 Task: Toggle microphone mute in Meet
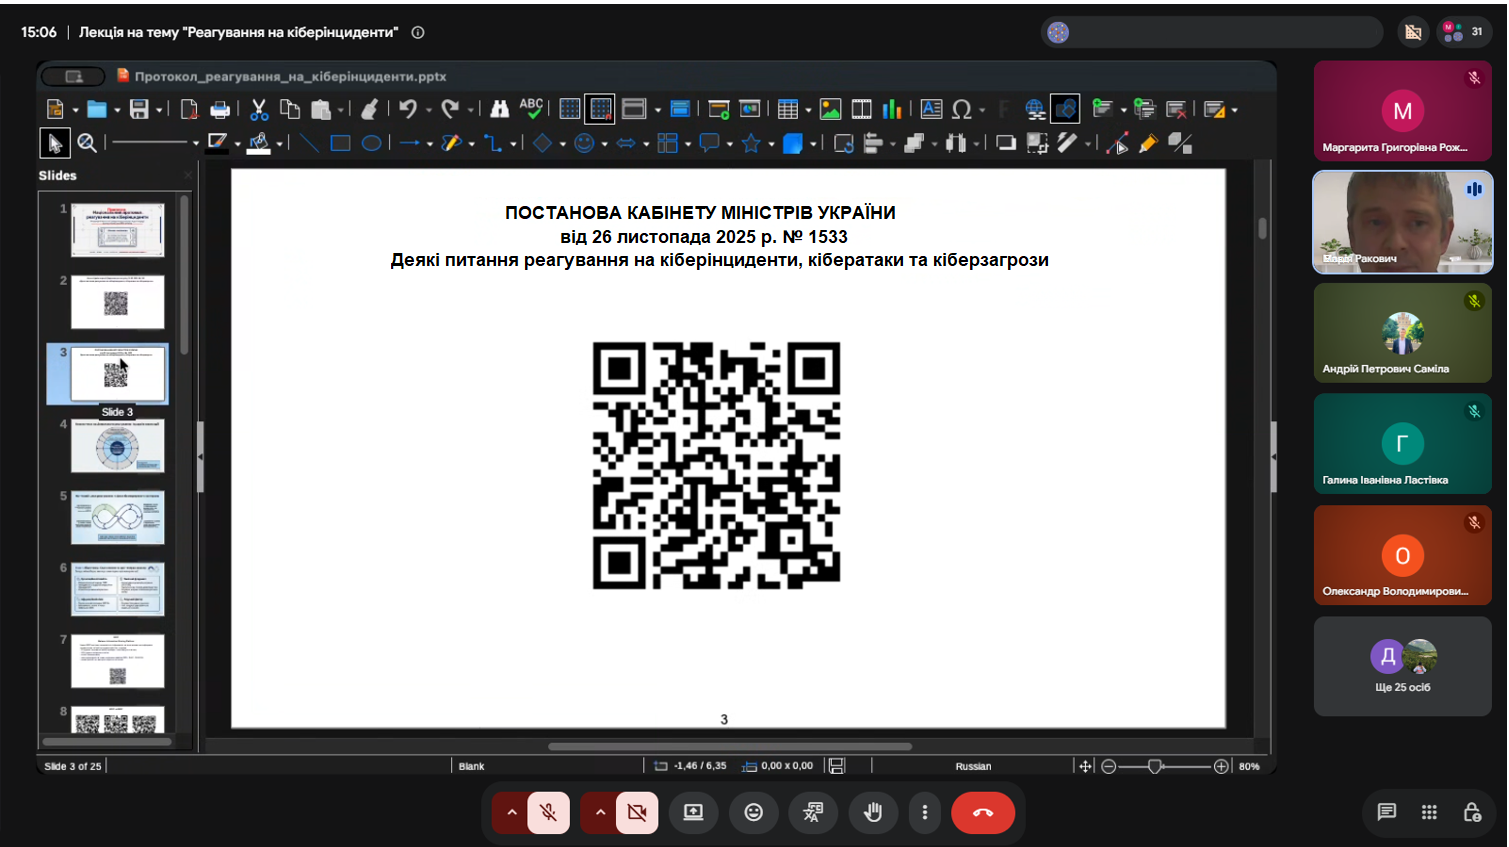coord(548,813)
